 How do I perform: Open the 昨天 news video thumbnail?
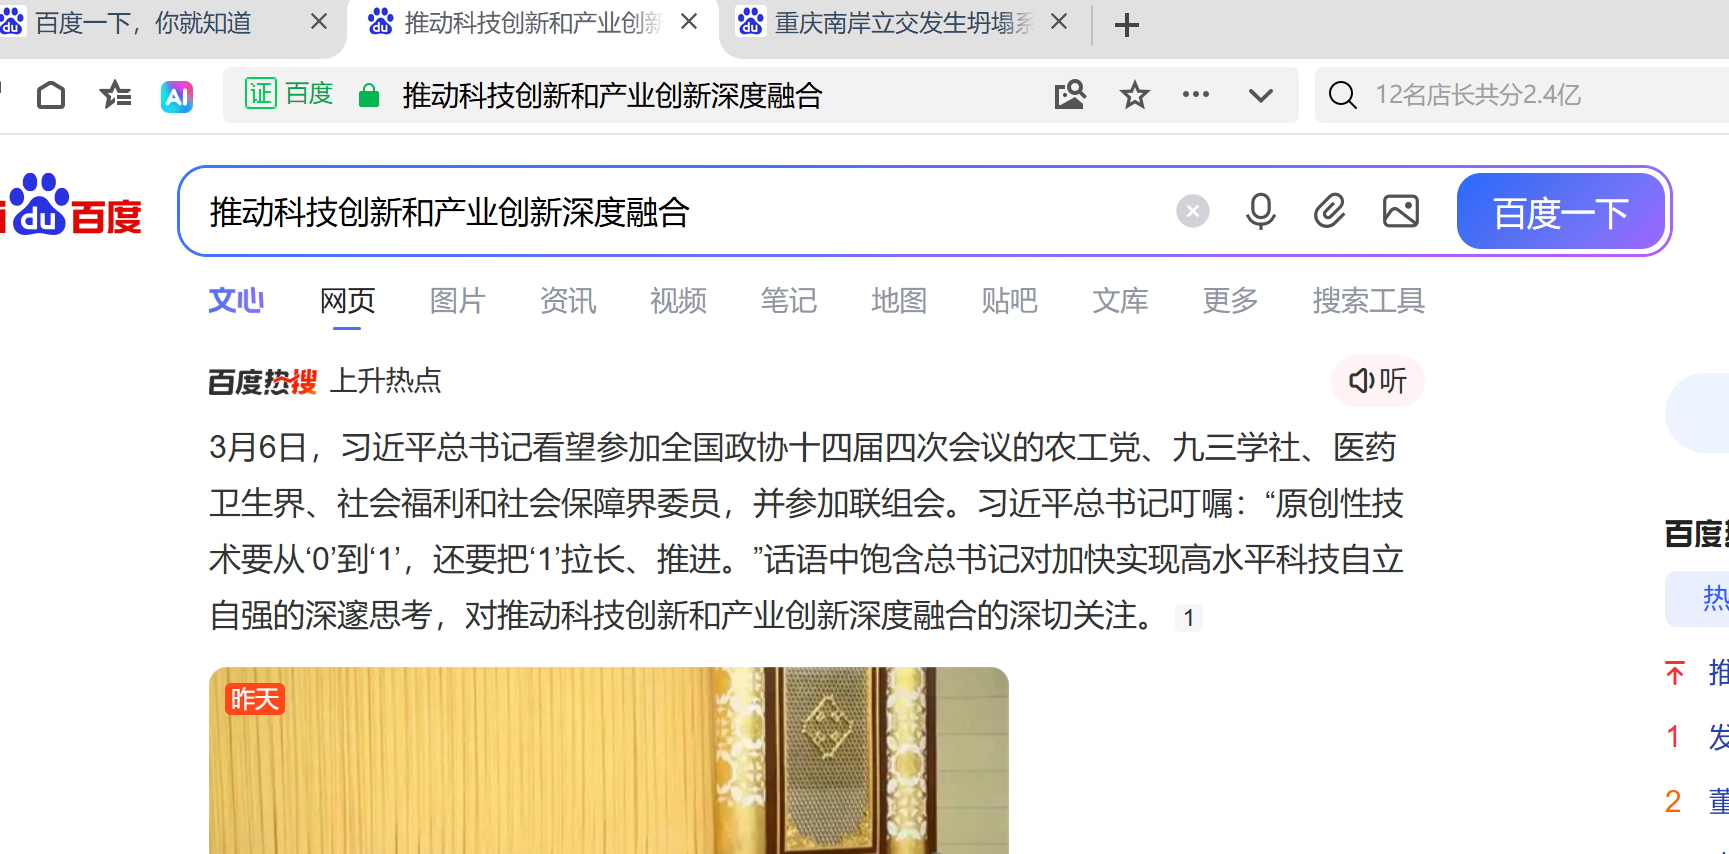point(608,760)
